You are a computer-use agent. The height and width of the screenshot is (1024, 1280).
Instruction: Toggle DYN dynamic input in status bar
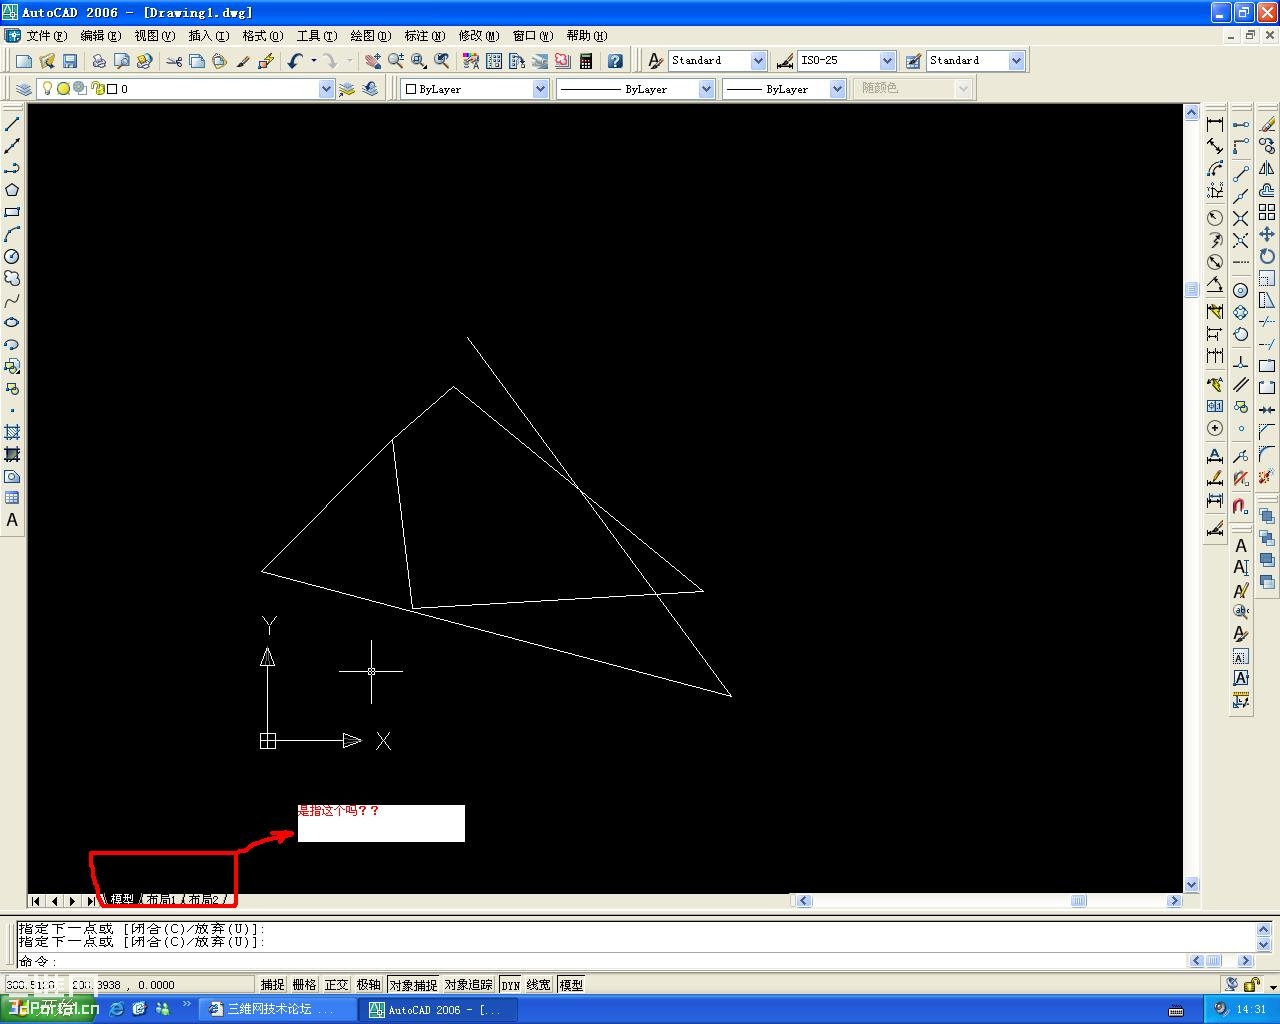pos(511,985)
